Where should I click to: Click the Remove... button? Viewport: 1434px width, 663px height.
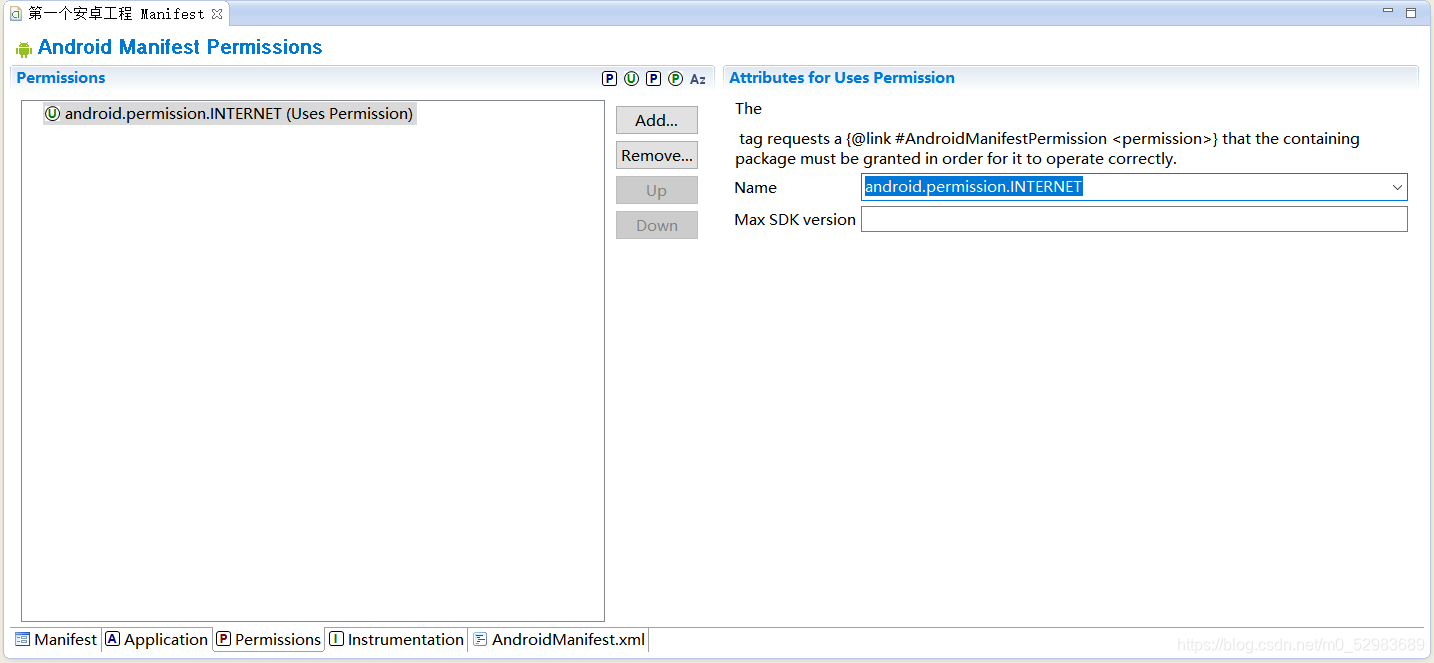(657, 155)
